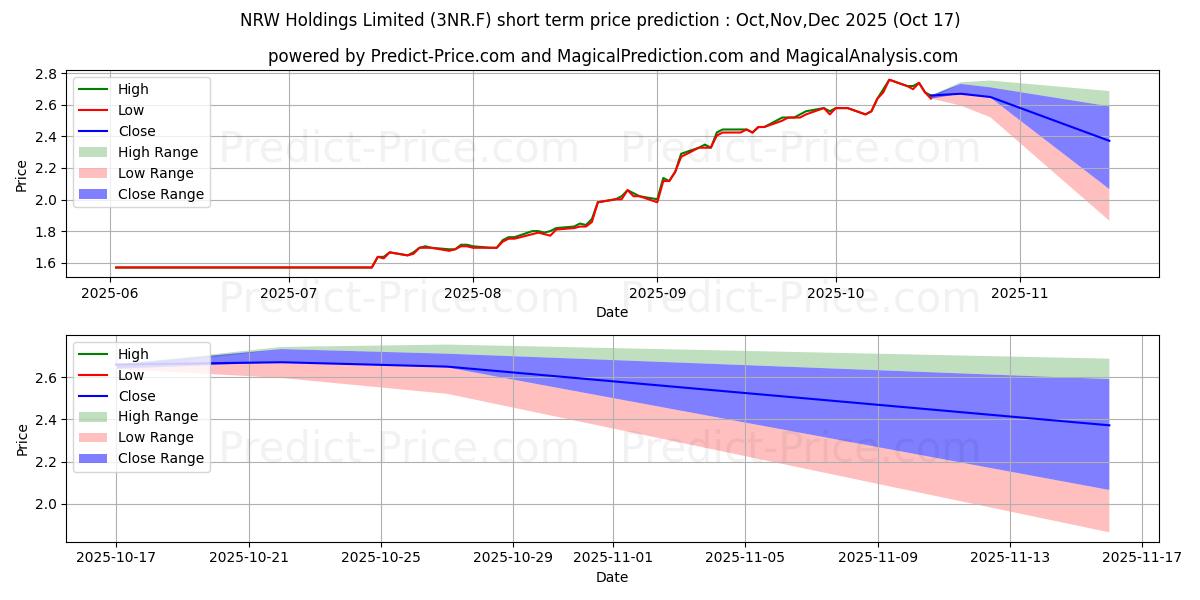Click the Low Range swatch in bottom legend
The image size is (1200, 600).
pyautogui.click(x=94, y=437)
